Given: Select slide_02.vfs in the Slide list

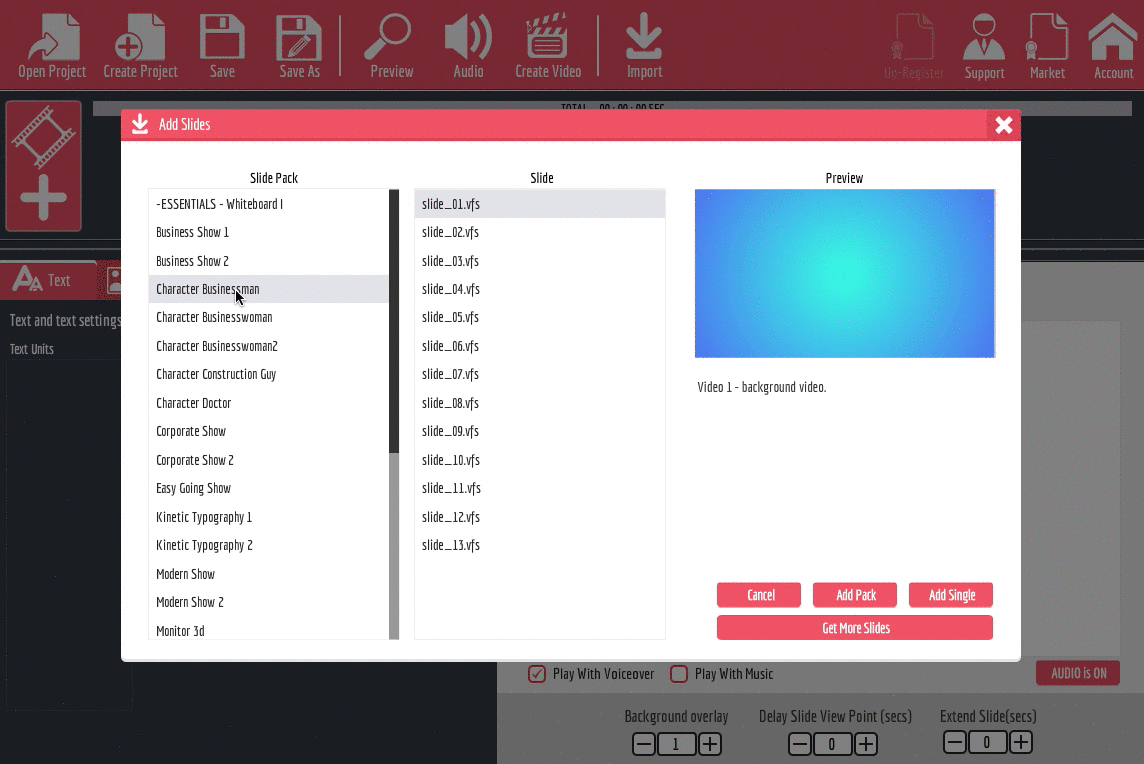Looking at the screenshot, I should point(540,232).
